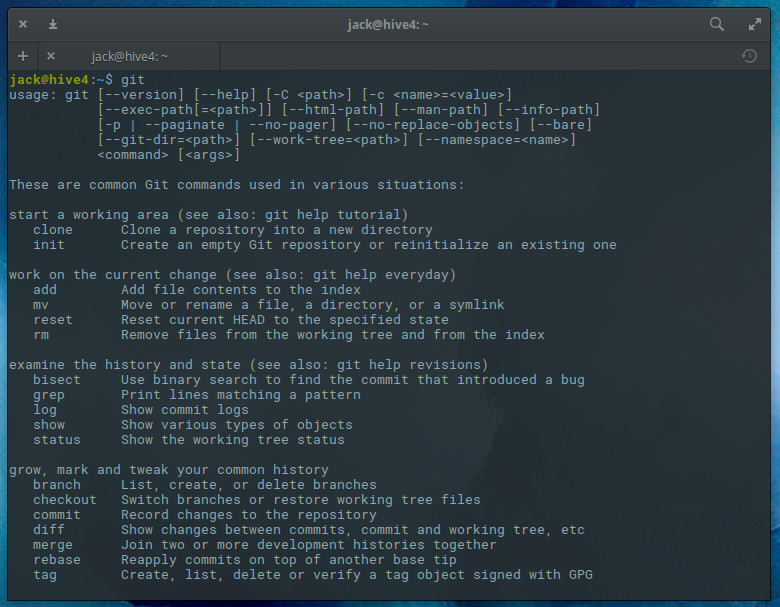Click 'grow, mark and tweak' heading
The width and height of the screenshot is (780, 607).
pyautogui.click(x=169, y=470)
